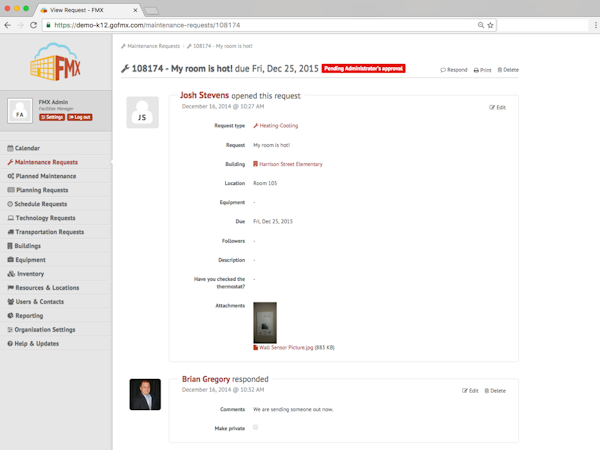600x450 pixels.
Task: Click the Users & Contacts icon
Action: pyautogui.click(x=11, y=302)
